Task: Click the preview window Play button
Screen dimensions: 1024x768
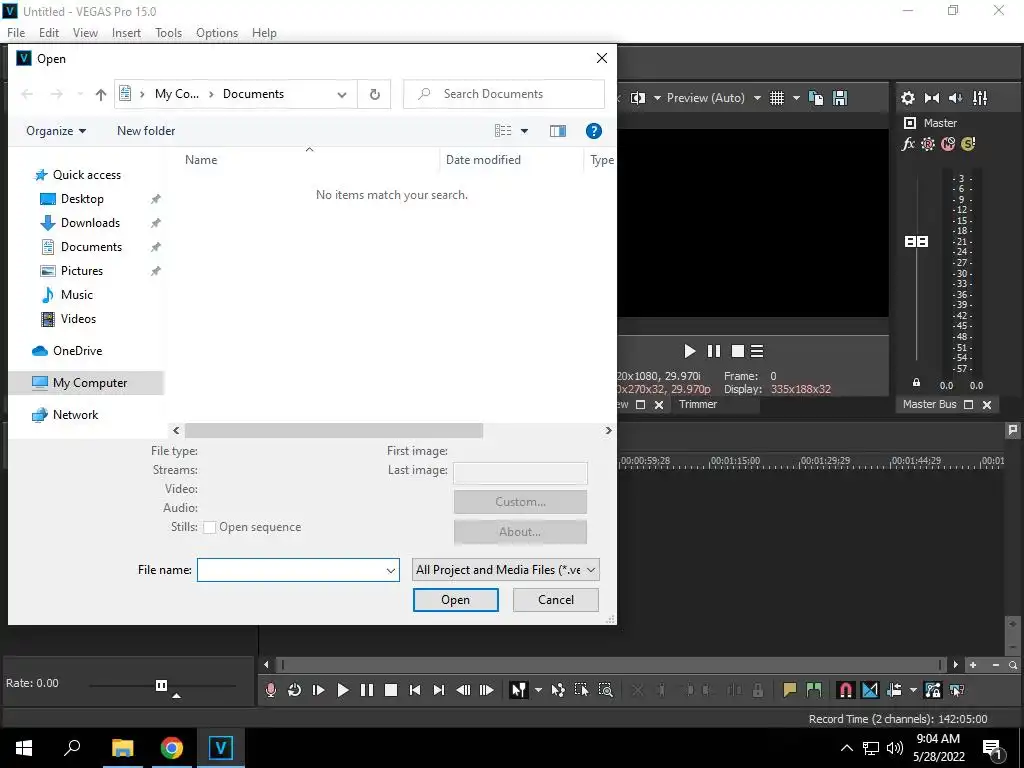Action: pos(690,351)
